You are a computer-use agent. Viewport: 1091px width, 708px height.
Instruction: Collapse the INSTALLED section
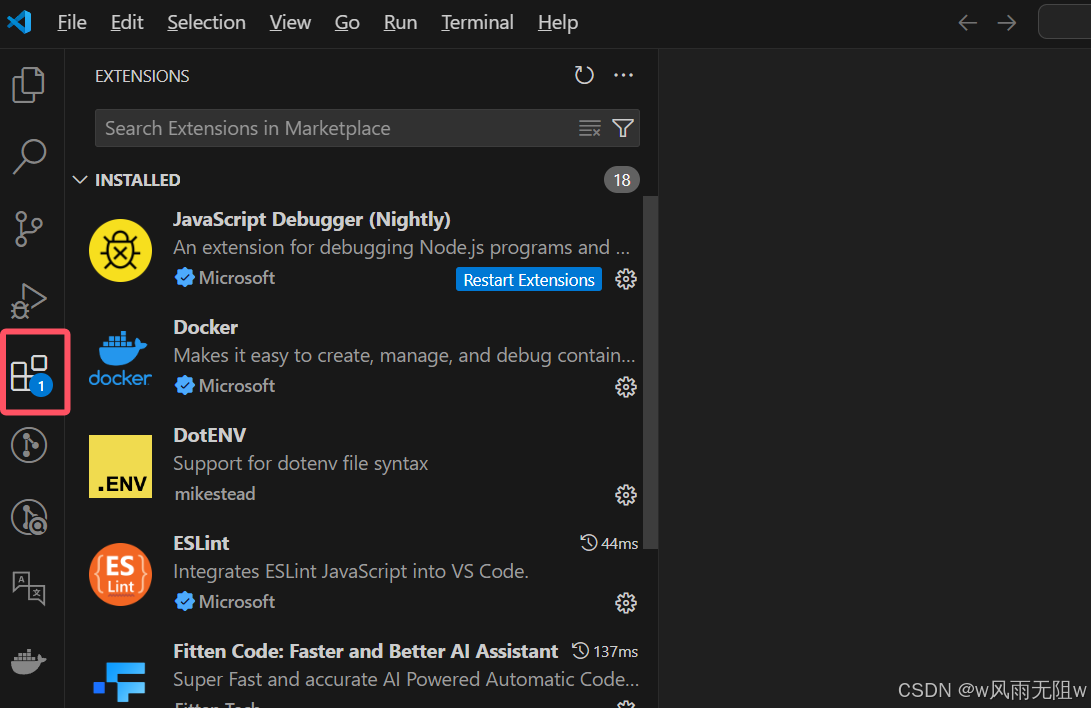pos(80,180)
